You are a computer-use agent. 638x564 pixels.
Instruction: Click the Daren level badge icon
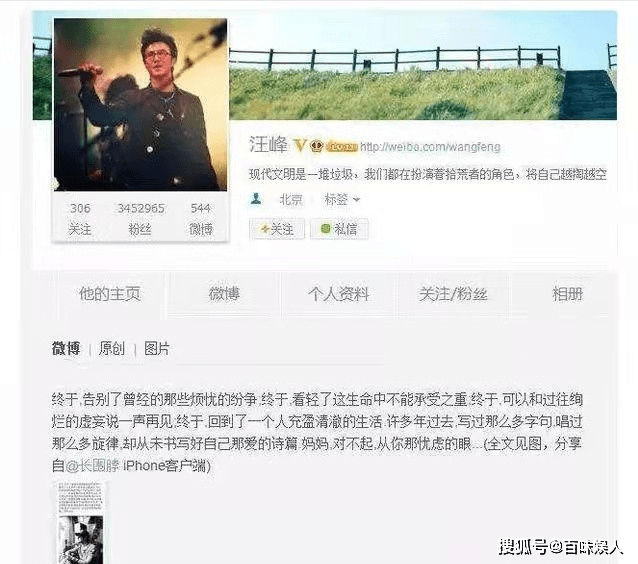pos(342,146)
